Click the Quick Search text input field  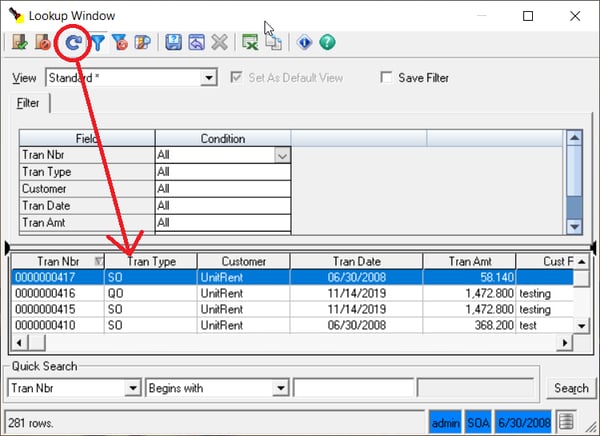(353, 388)
